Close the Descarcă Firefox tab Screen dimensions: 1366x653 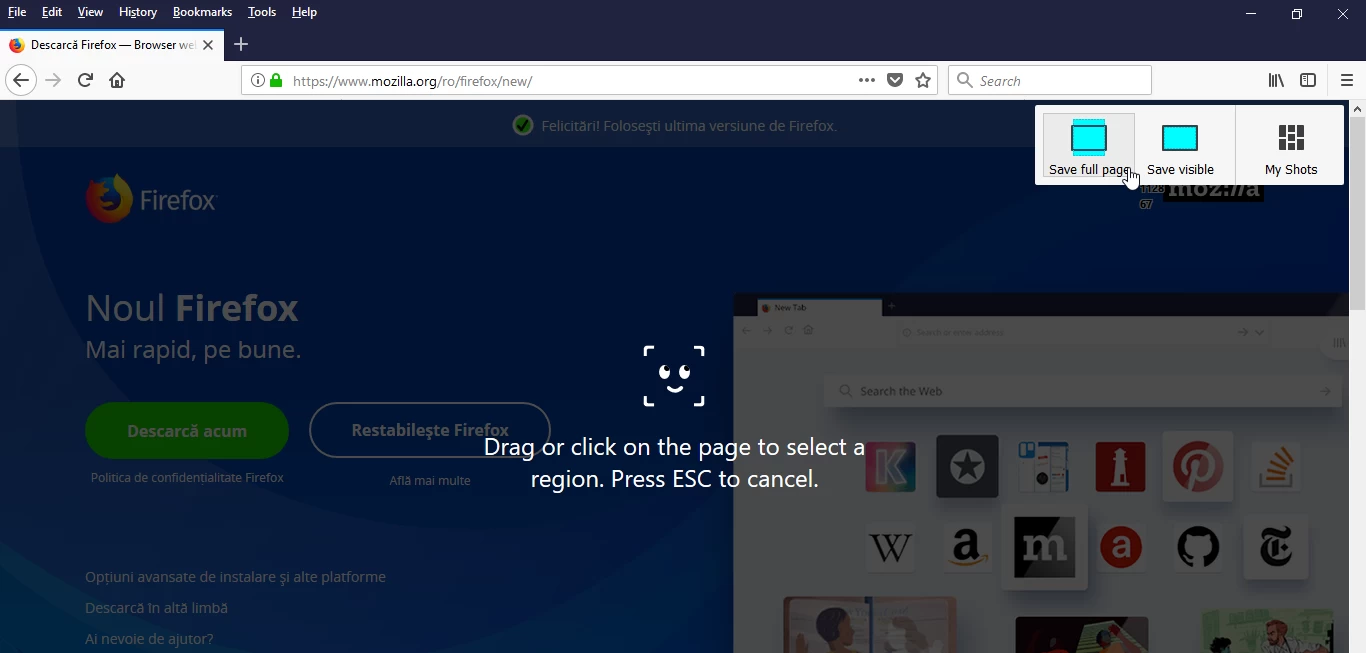(207, 45)
